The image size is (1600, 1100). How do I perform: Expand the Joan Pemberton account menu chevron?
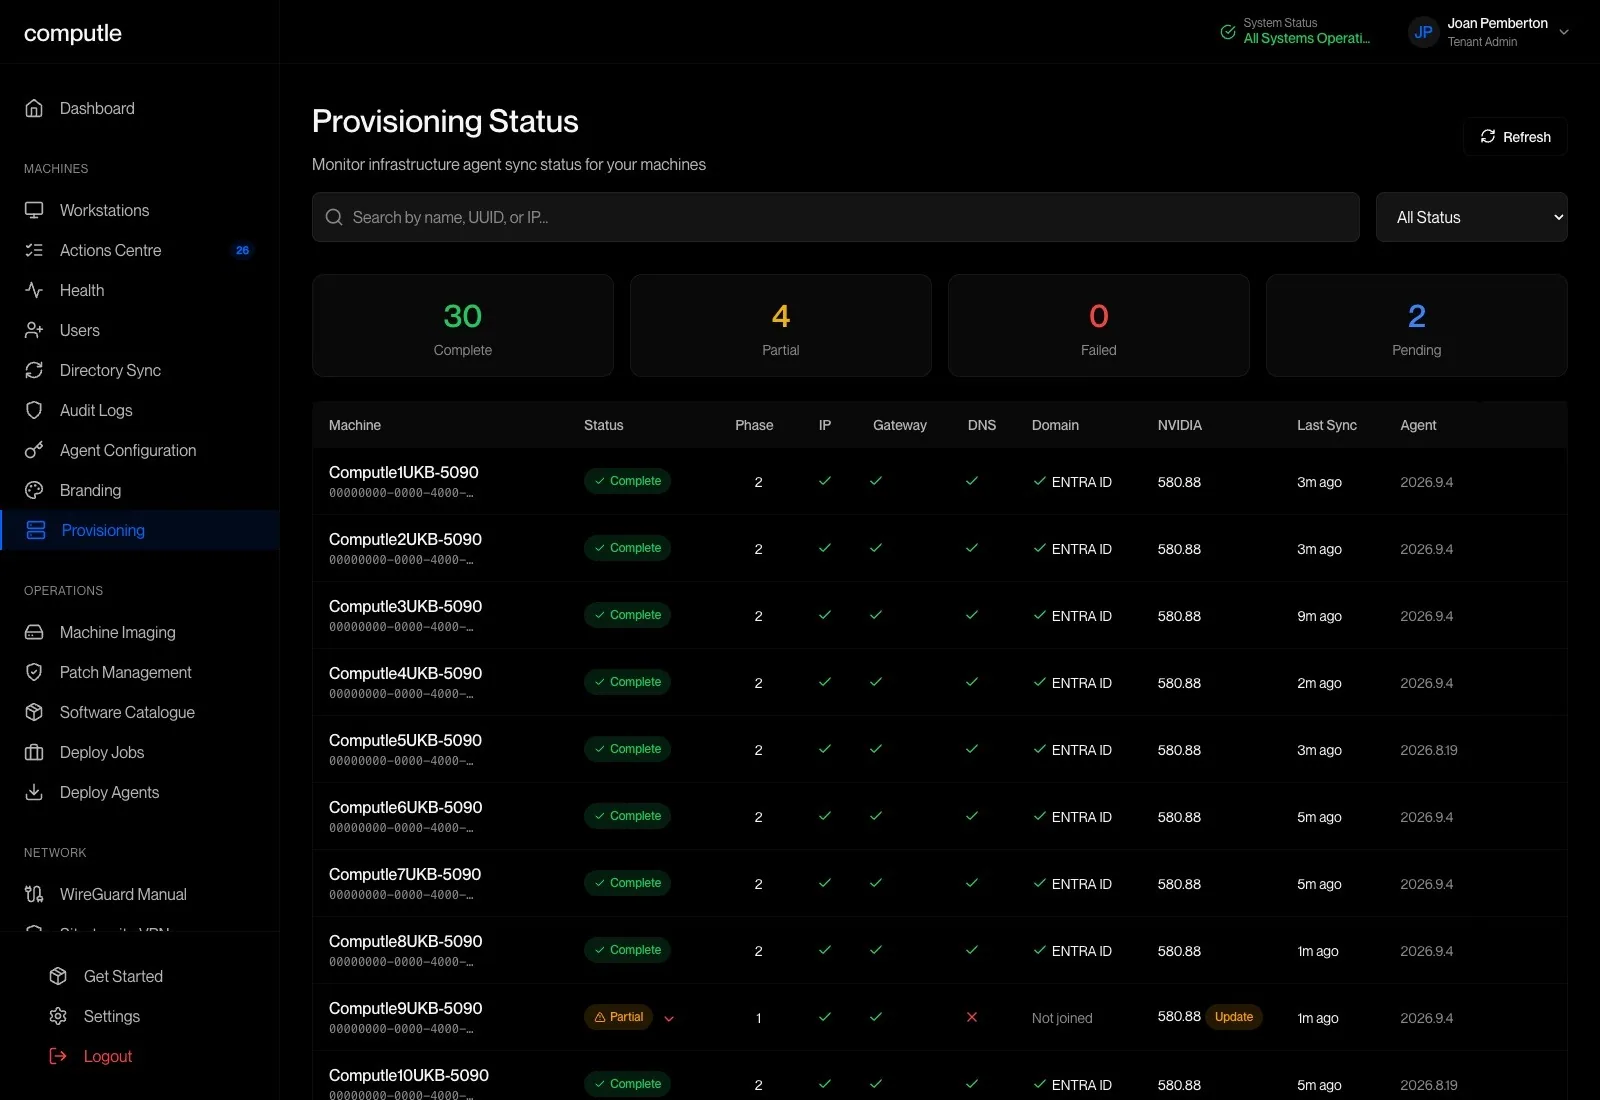(1564, 32)
